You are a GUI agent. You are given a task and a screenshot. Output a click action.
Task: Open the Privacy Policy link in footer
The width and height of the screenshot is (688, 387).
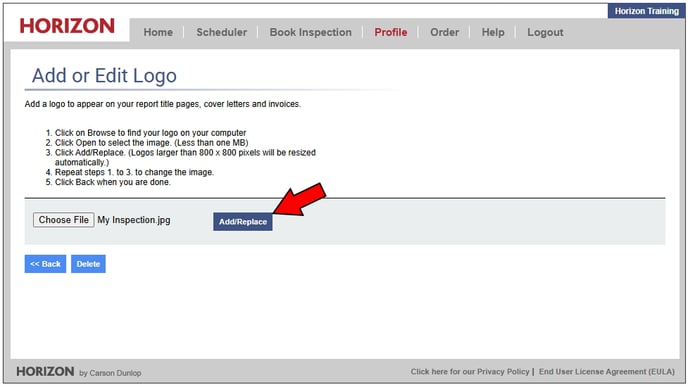click(470, 372)
